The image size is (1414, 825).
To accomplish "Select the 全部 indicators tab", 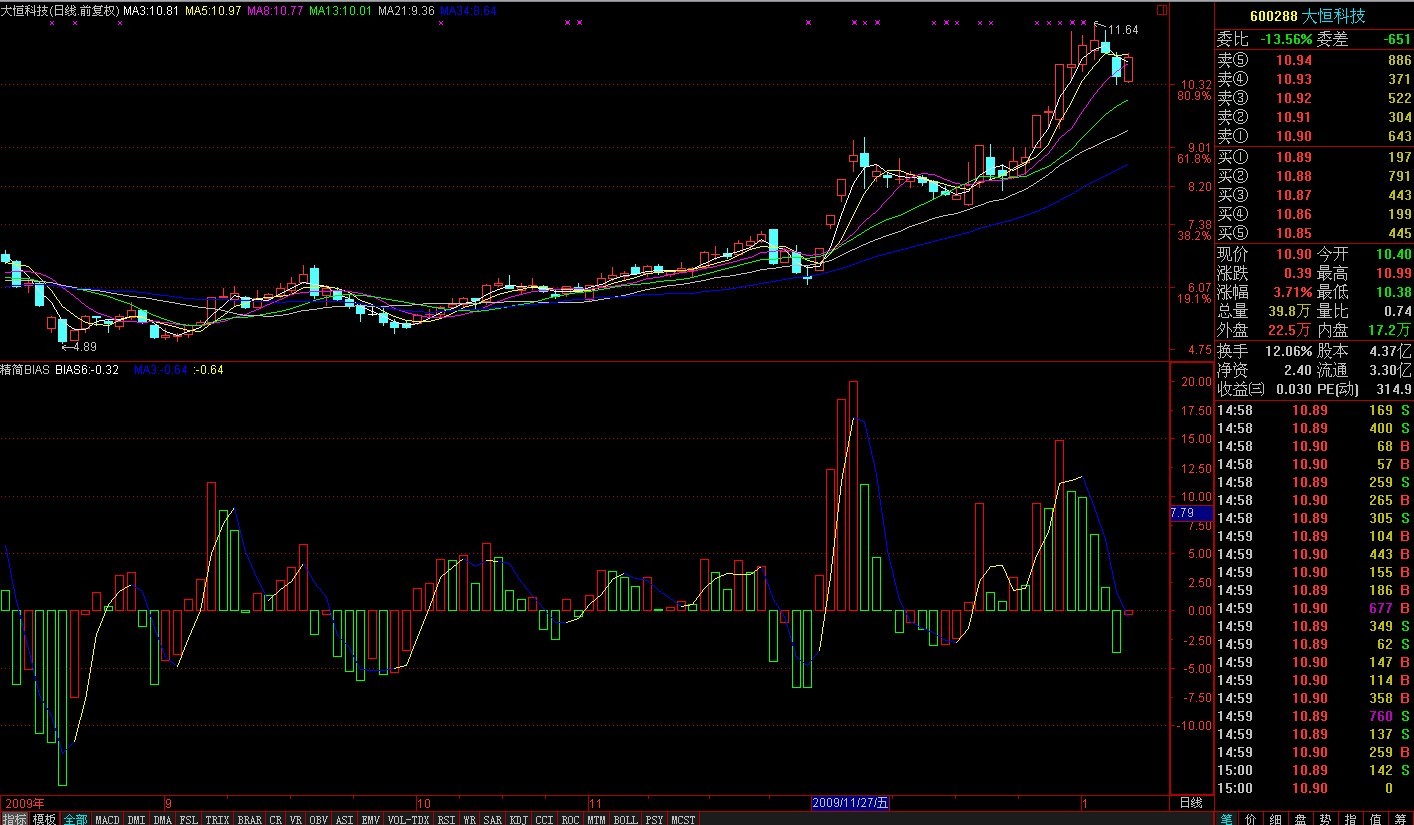I will pos(75,819).
